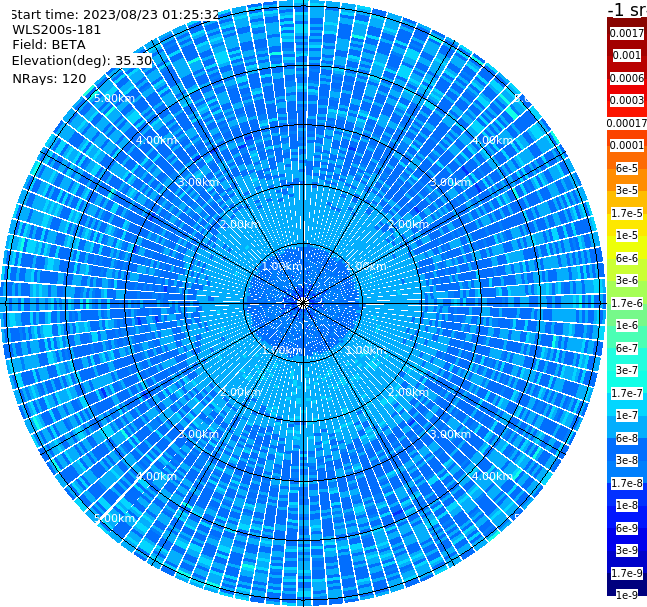The width and height of the screenshot is (647, 607).
Task: Select the 3e-6 colorbar label
Action: click(627, 280)
